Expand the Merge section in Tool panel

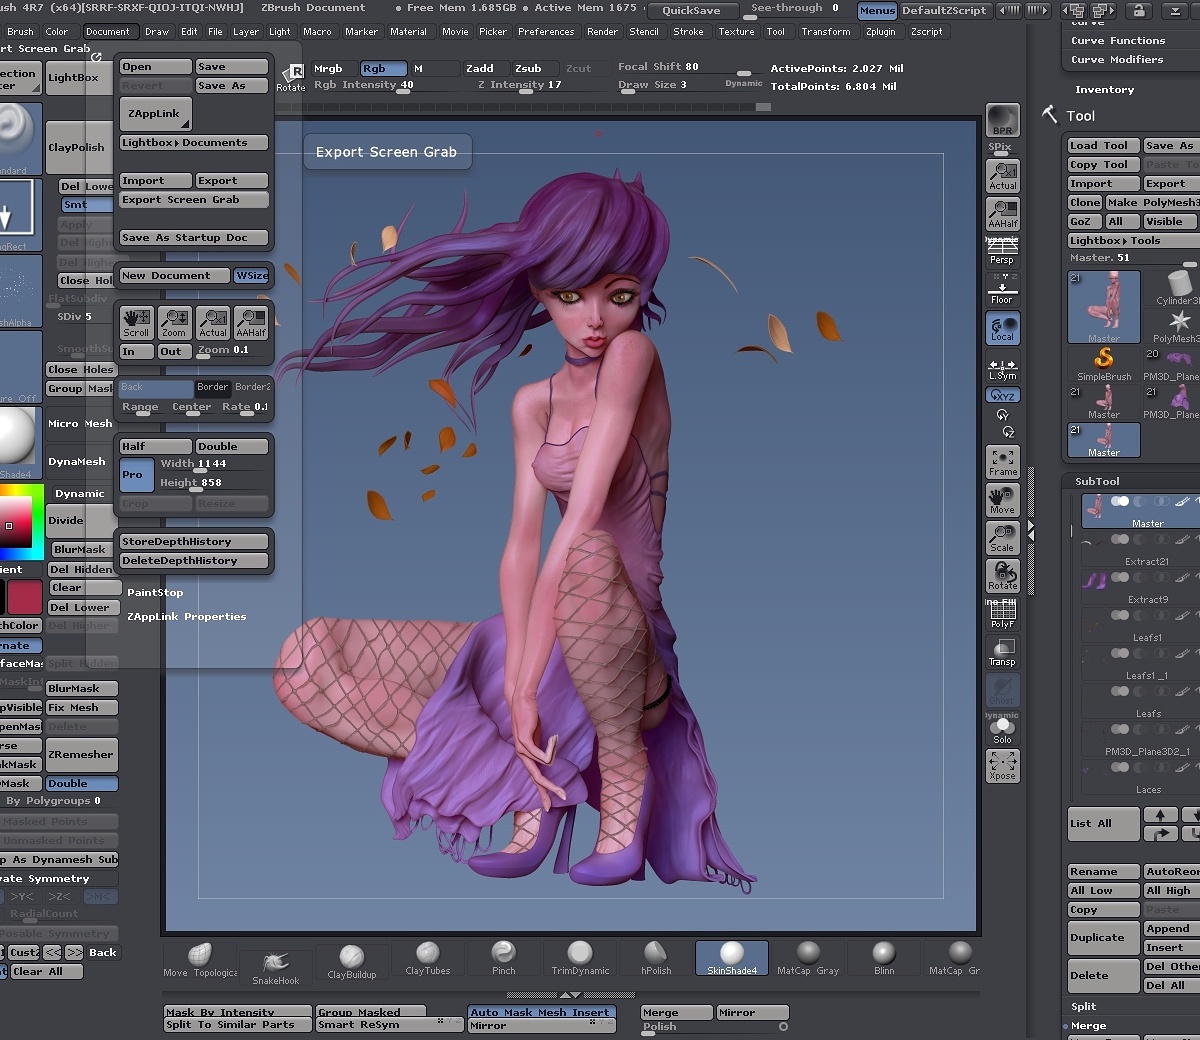tap(1088, 1026)
